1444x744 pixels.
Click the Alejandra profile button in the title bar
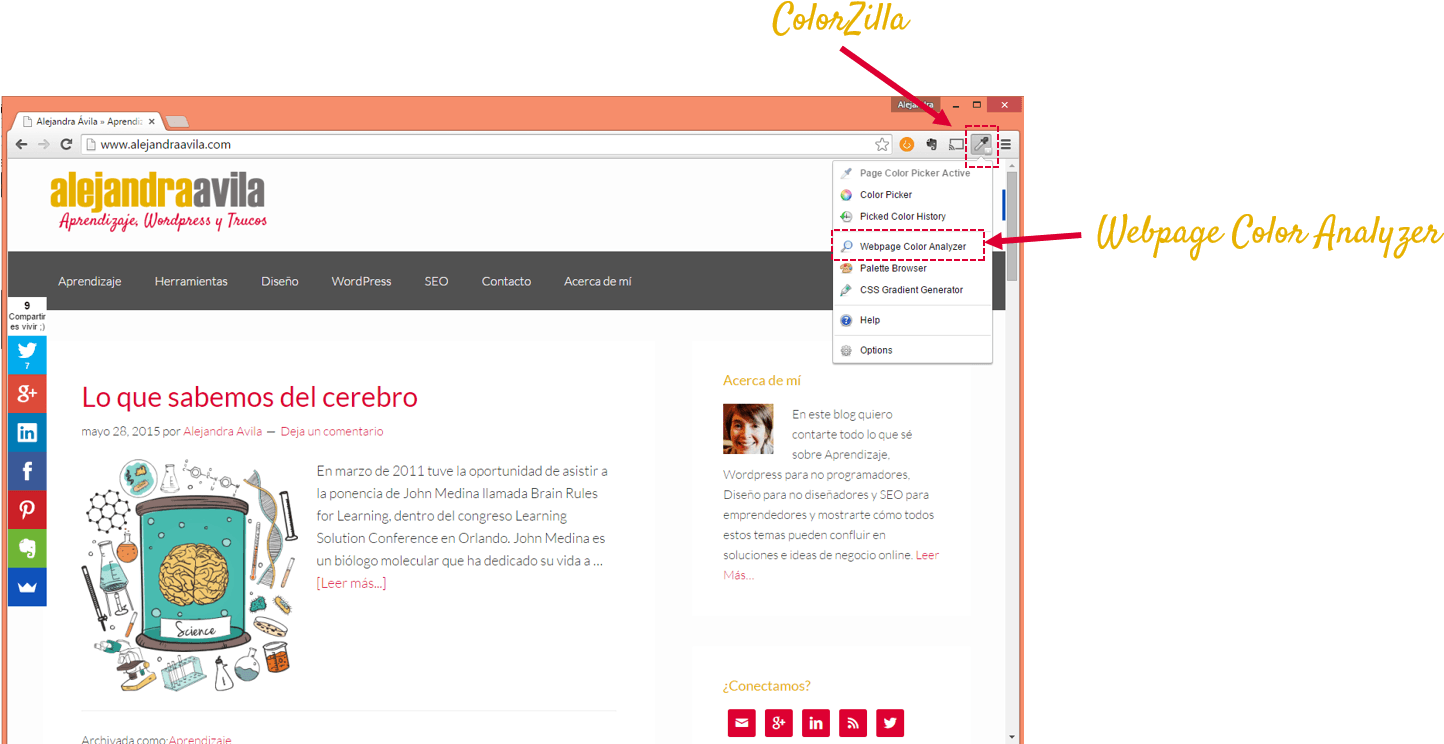(916, 104)
